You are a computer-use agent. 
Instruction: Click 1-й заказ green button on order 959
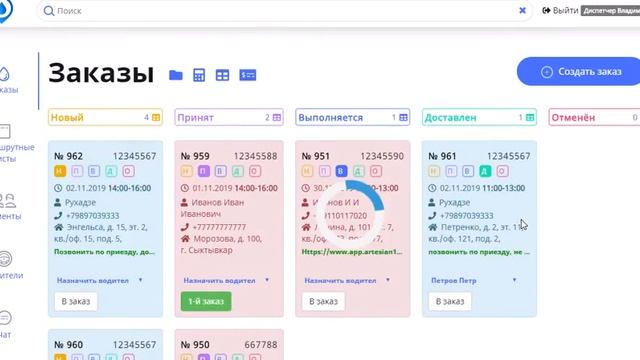(x=206, y=302)
